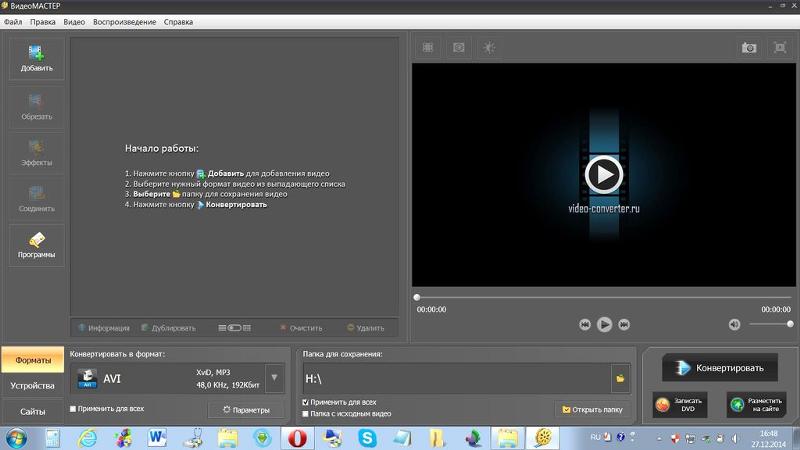Click the crop icon above the preview
The image size is (800, 450).
point(428,47)
